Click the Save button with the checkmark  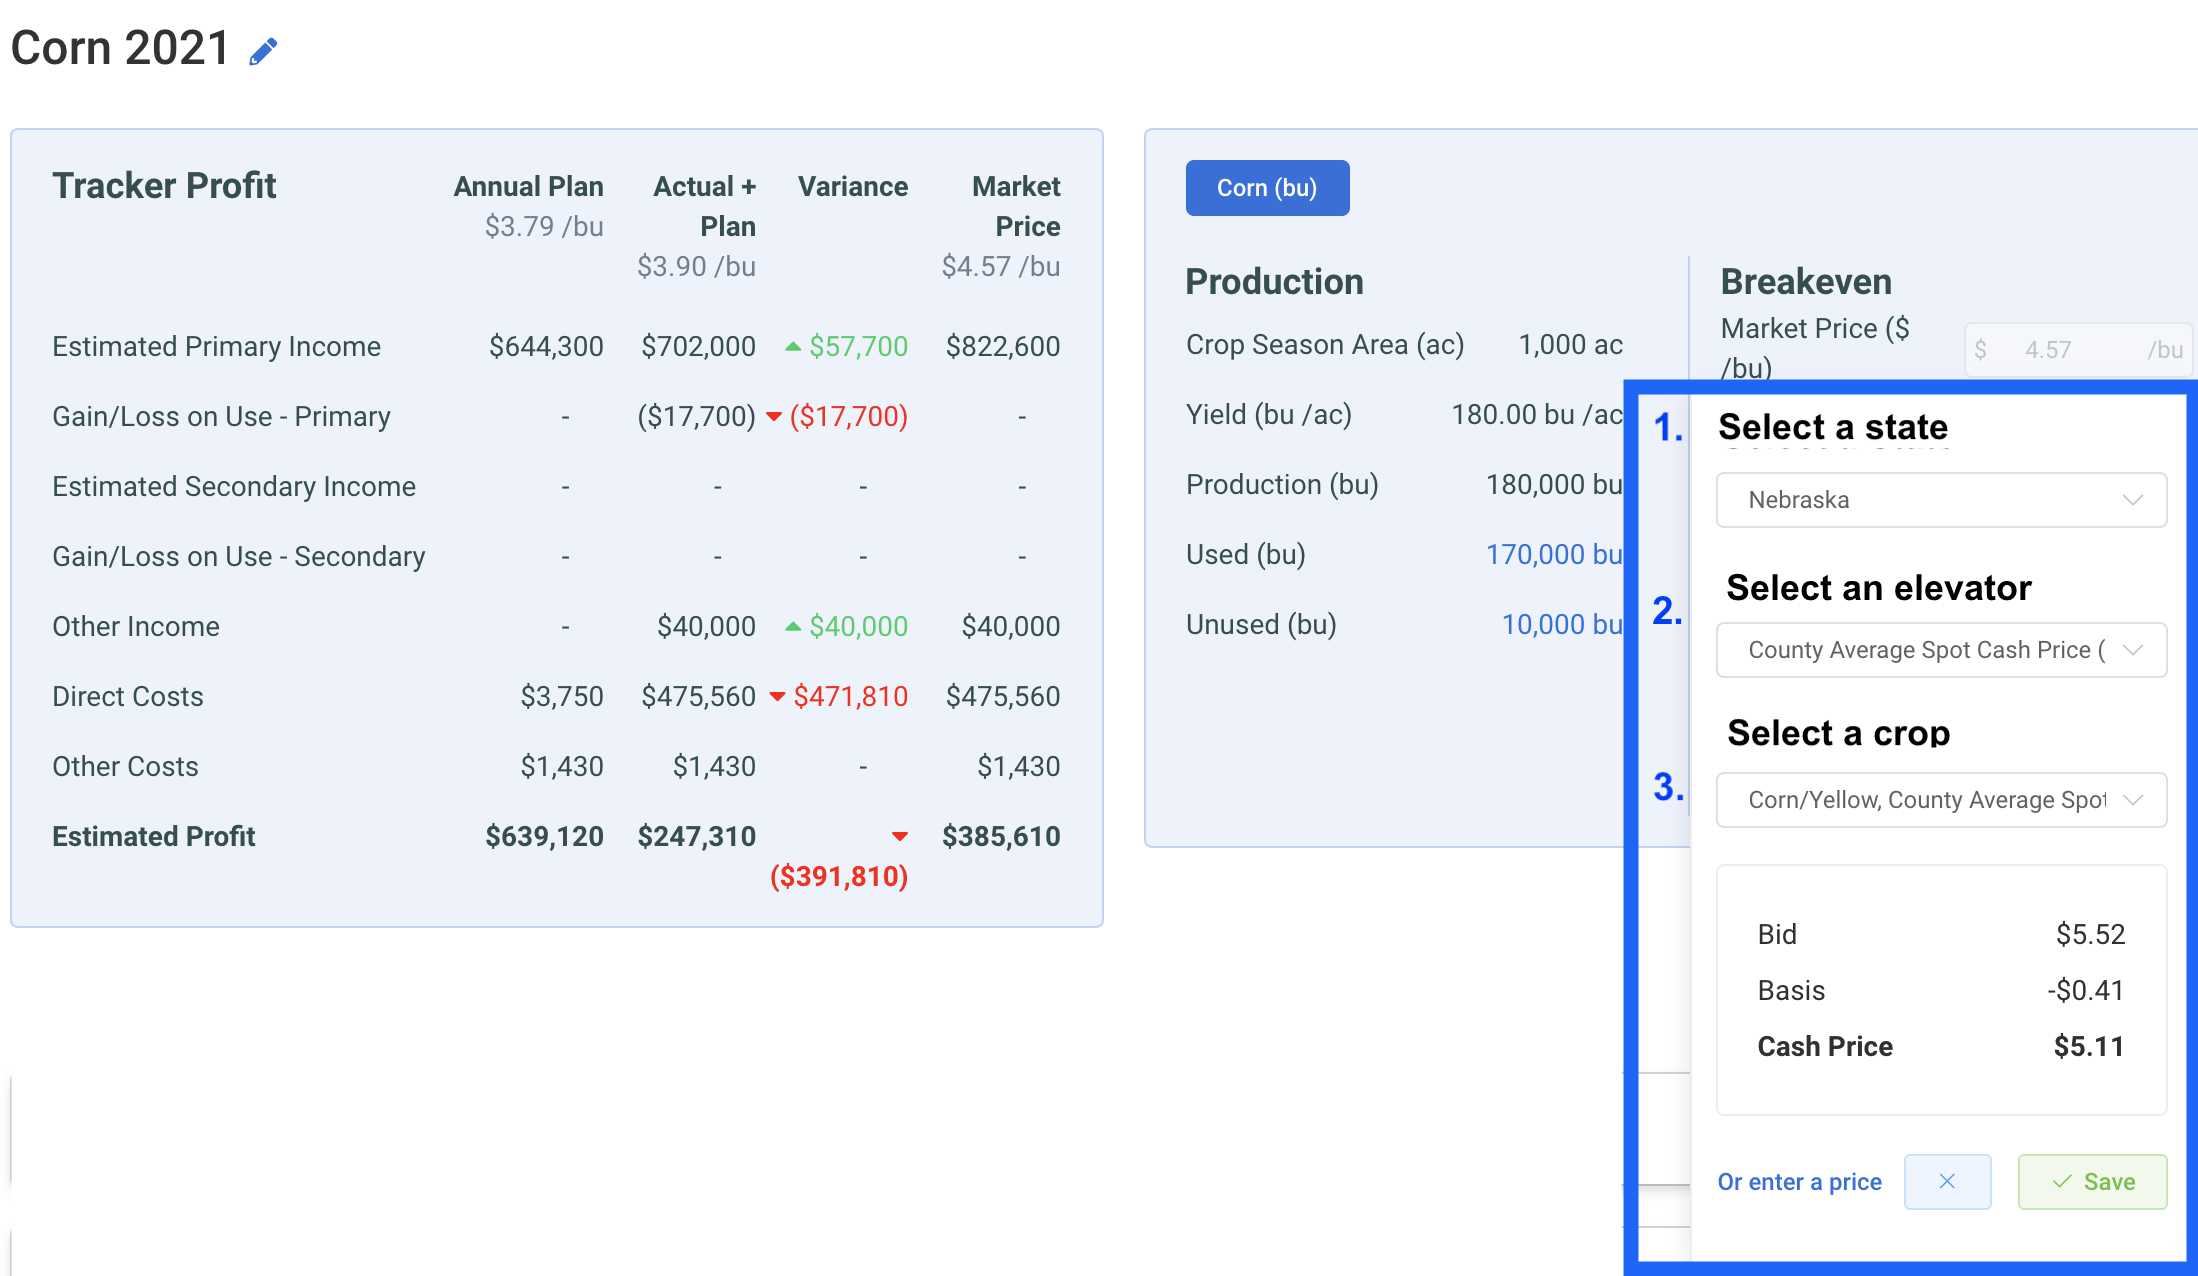click(x=2092, y=1181)
